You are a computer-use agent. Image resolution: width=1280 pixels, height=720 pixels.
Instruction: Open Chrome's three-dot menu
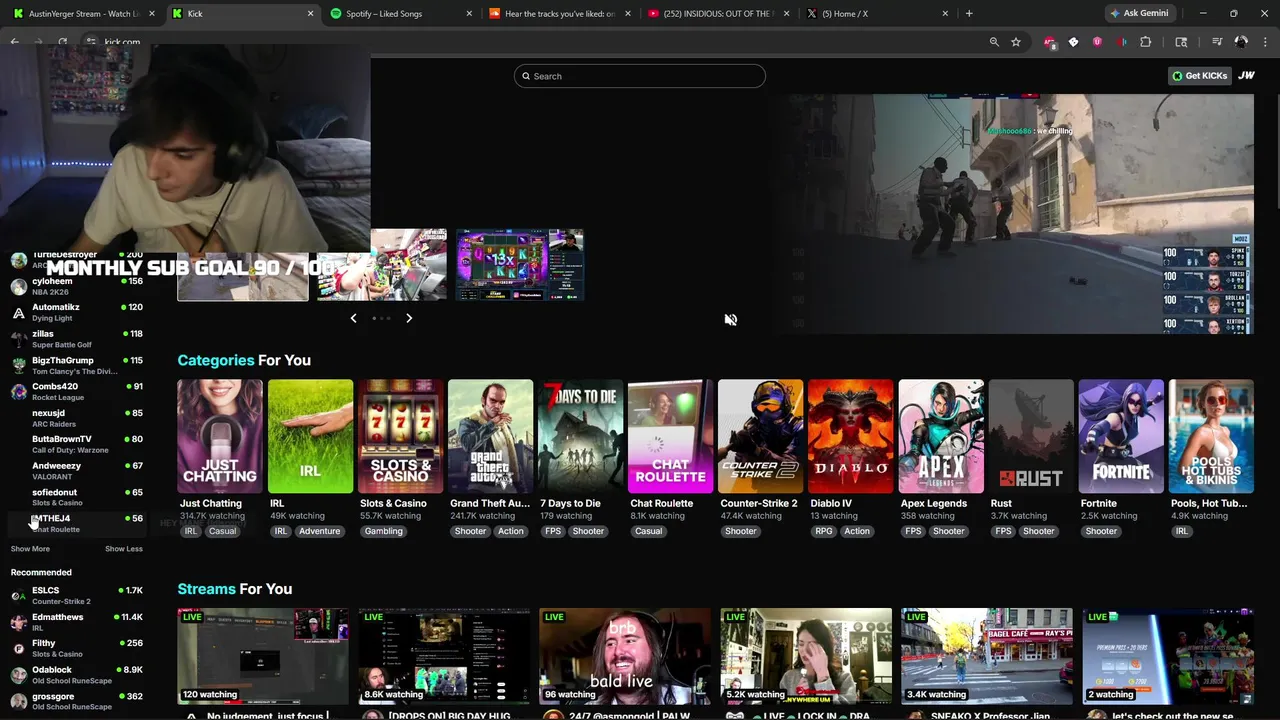point(1265,42)
